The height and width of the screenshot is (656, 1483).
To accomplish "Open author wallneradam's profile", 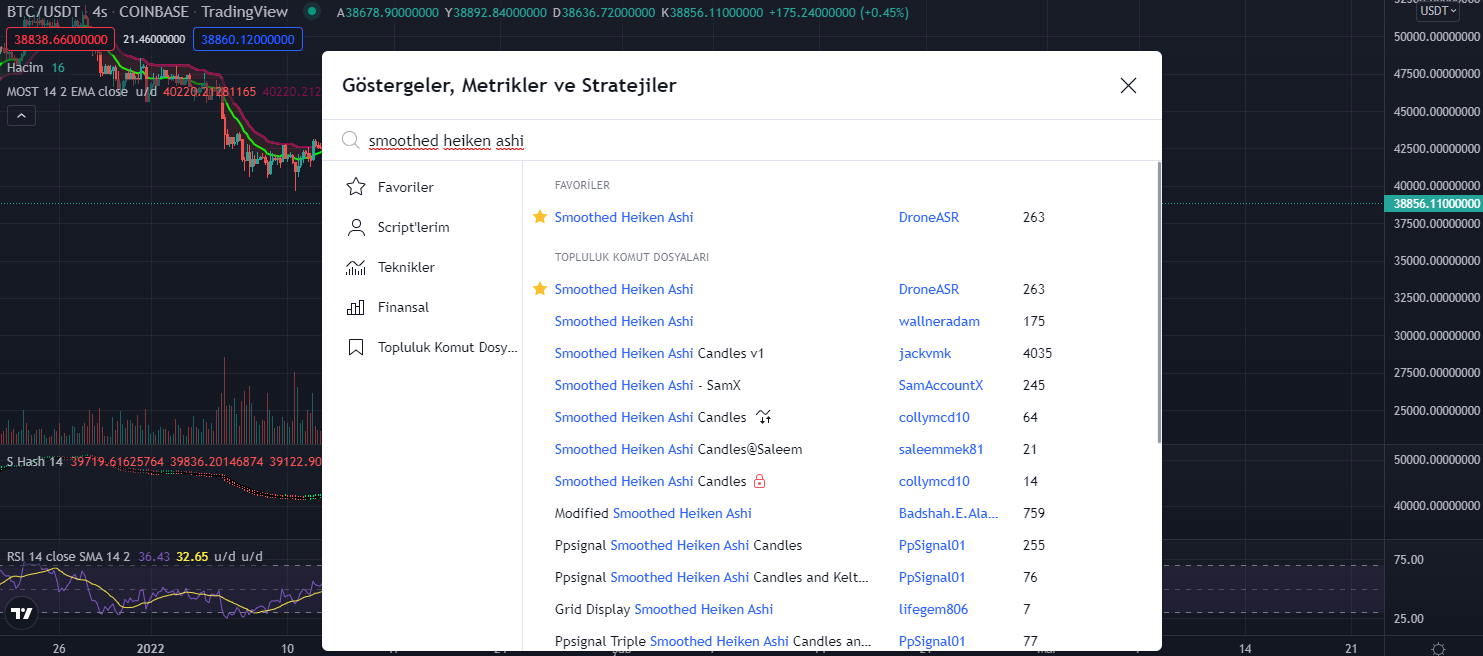I will [x=939, y=321].
